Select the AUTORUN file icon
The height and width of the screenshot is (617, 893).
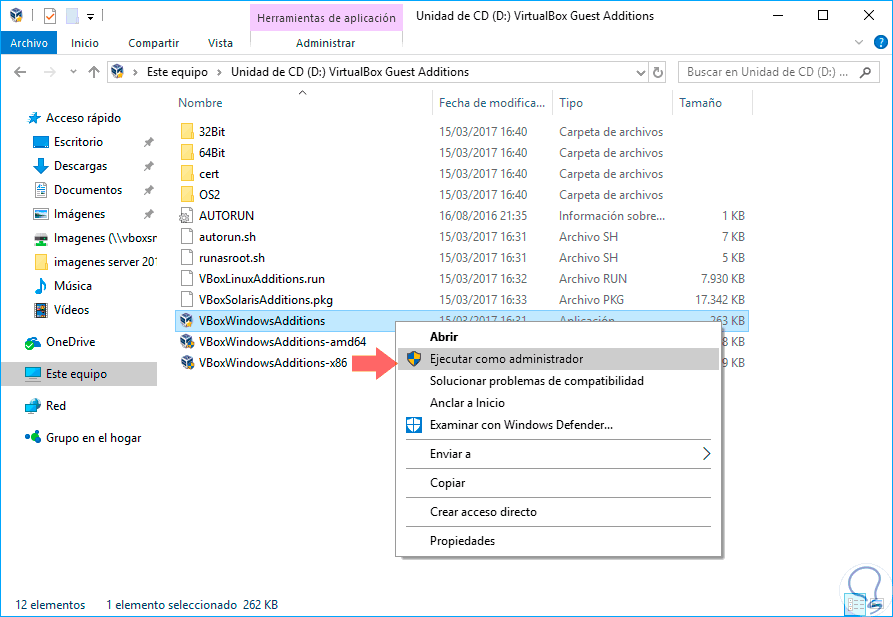[186, 216]
